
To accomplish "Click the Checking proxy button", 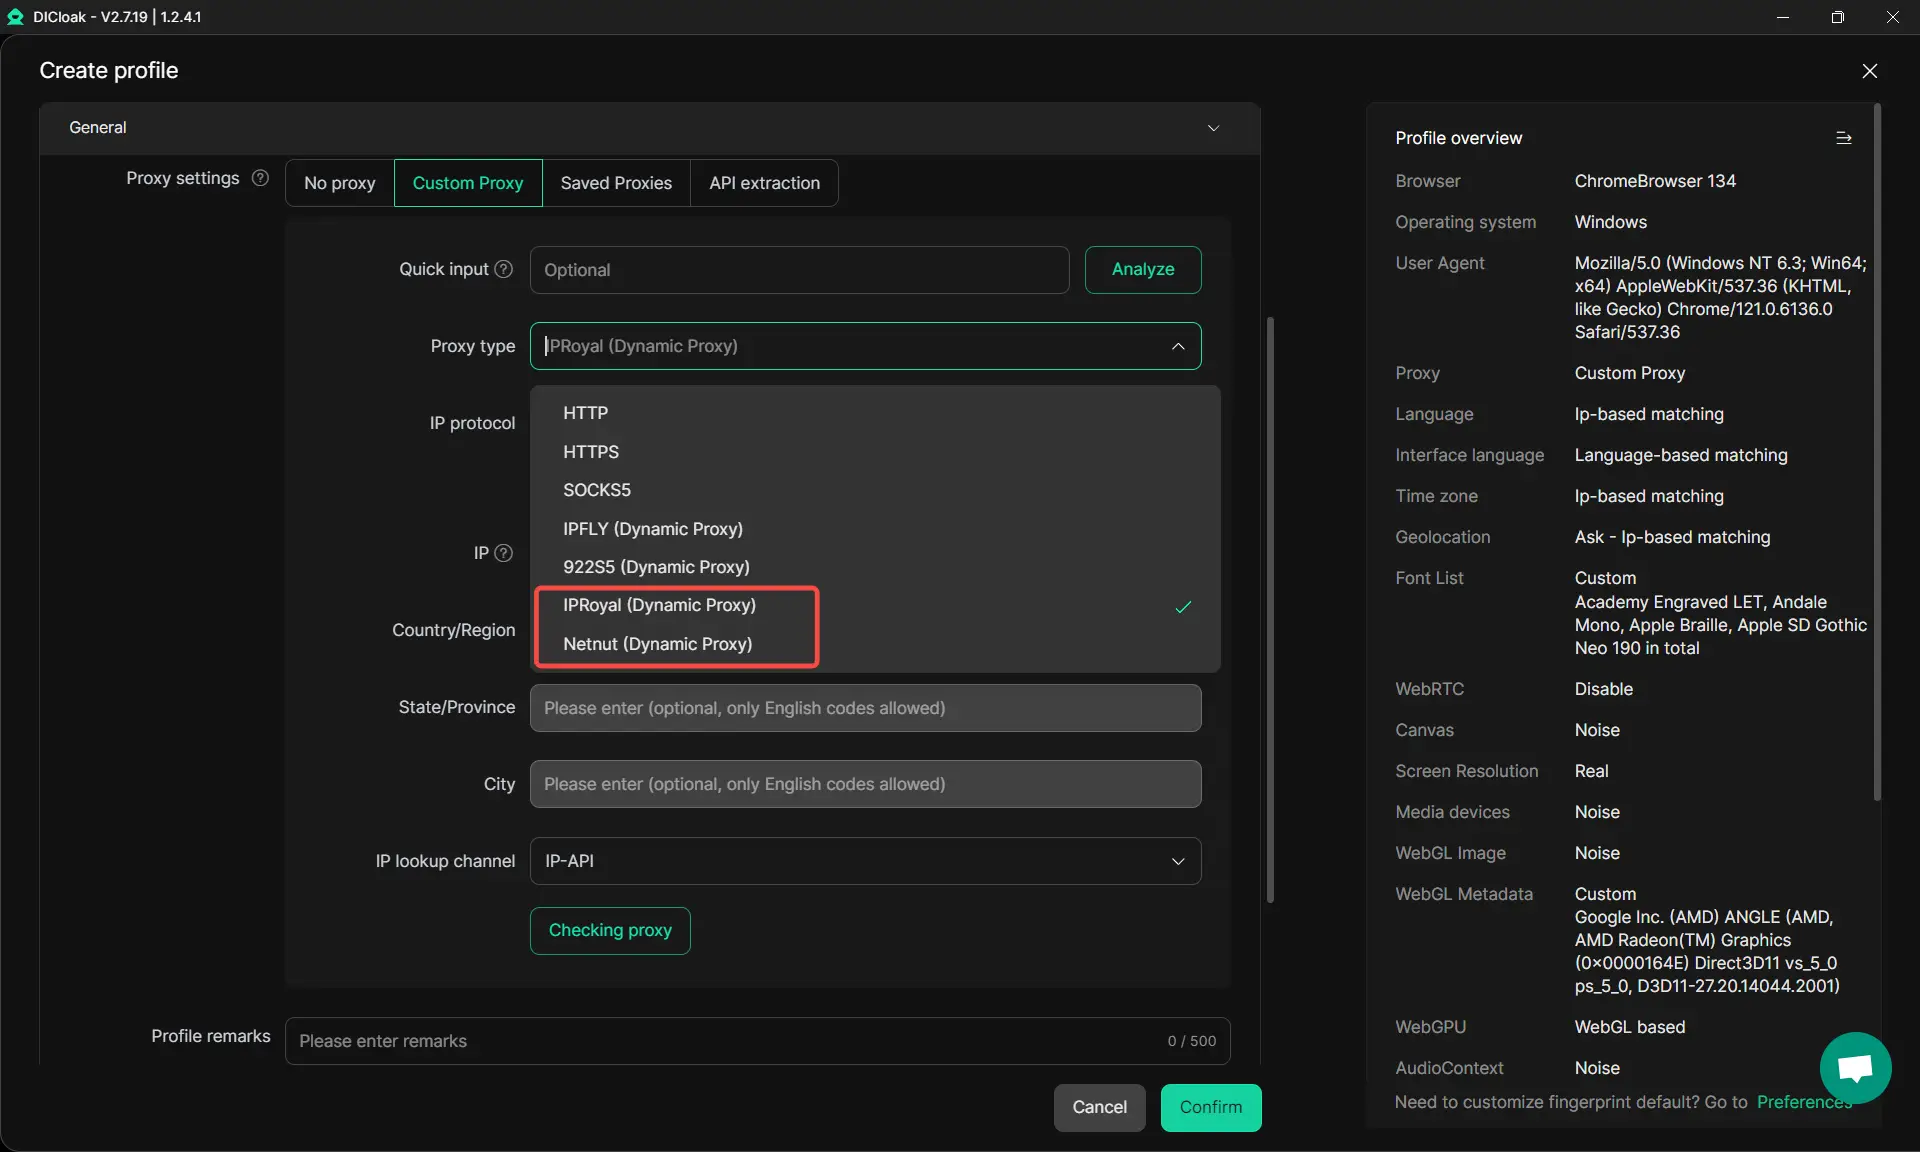I will (x=609, y=930).
